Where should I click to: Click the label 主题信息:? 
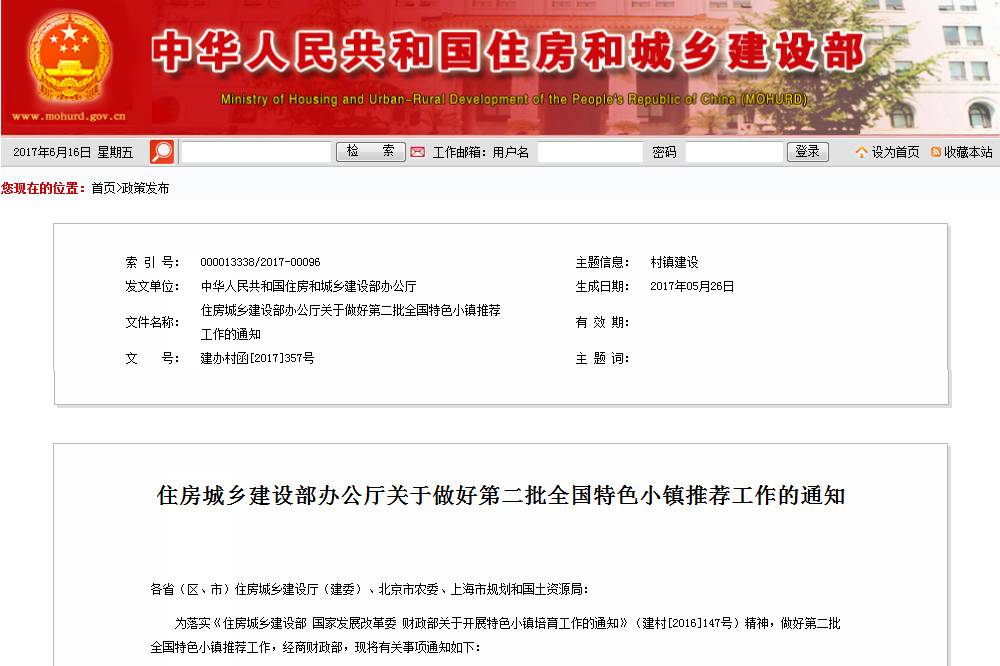point(603,262)
